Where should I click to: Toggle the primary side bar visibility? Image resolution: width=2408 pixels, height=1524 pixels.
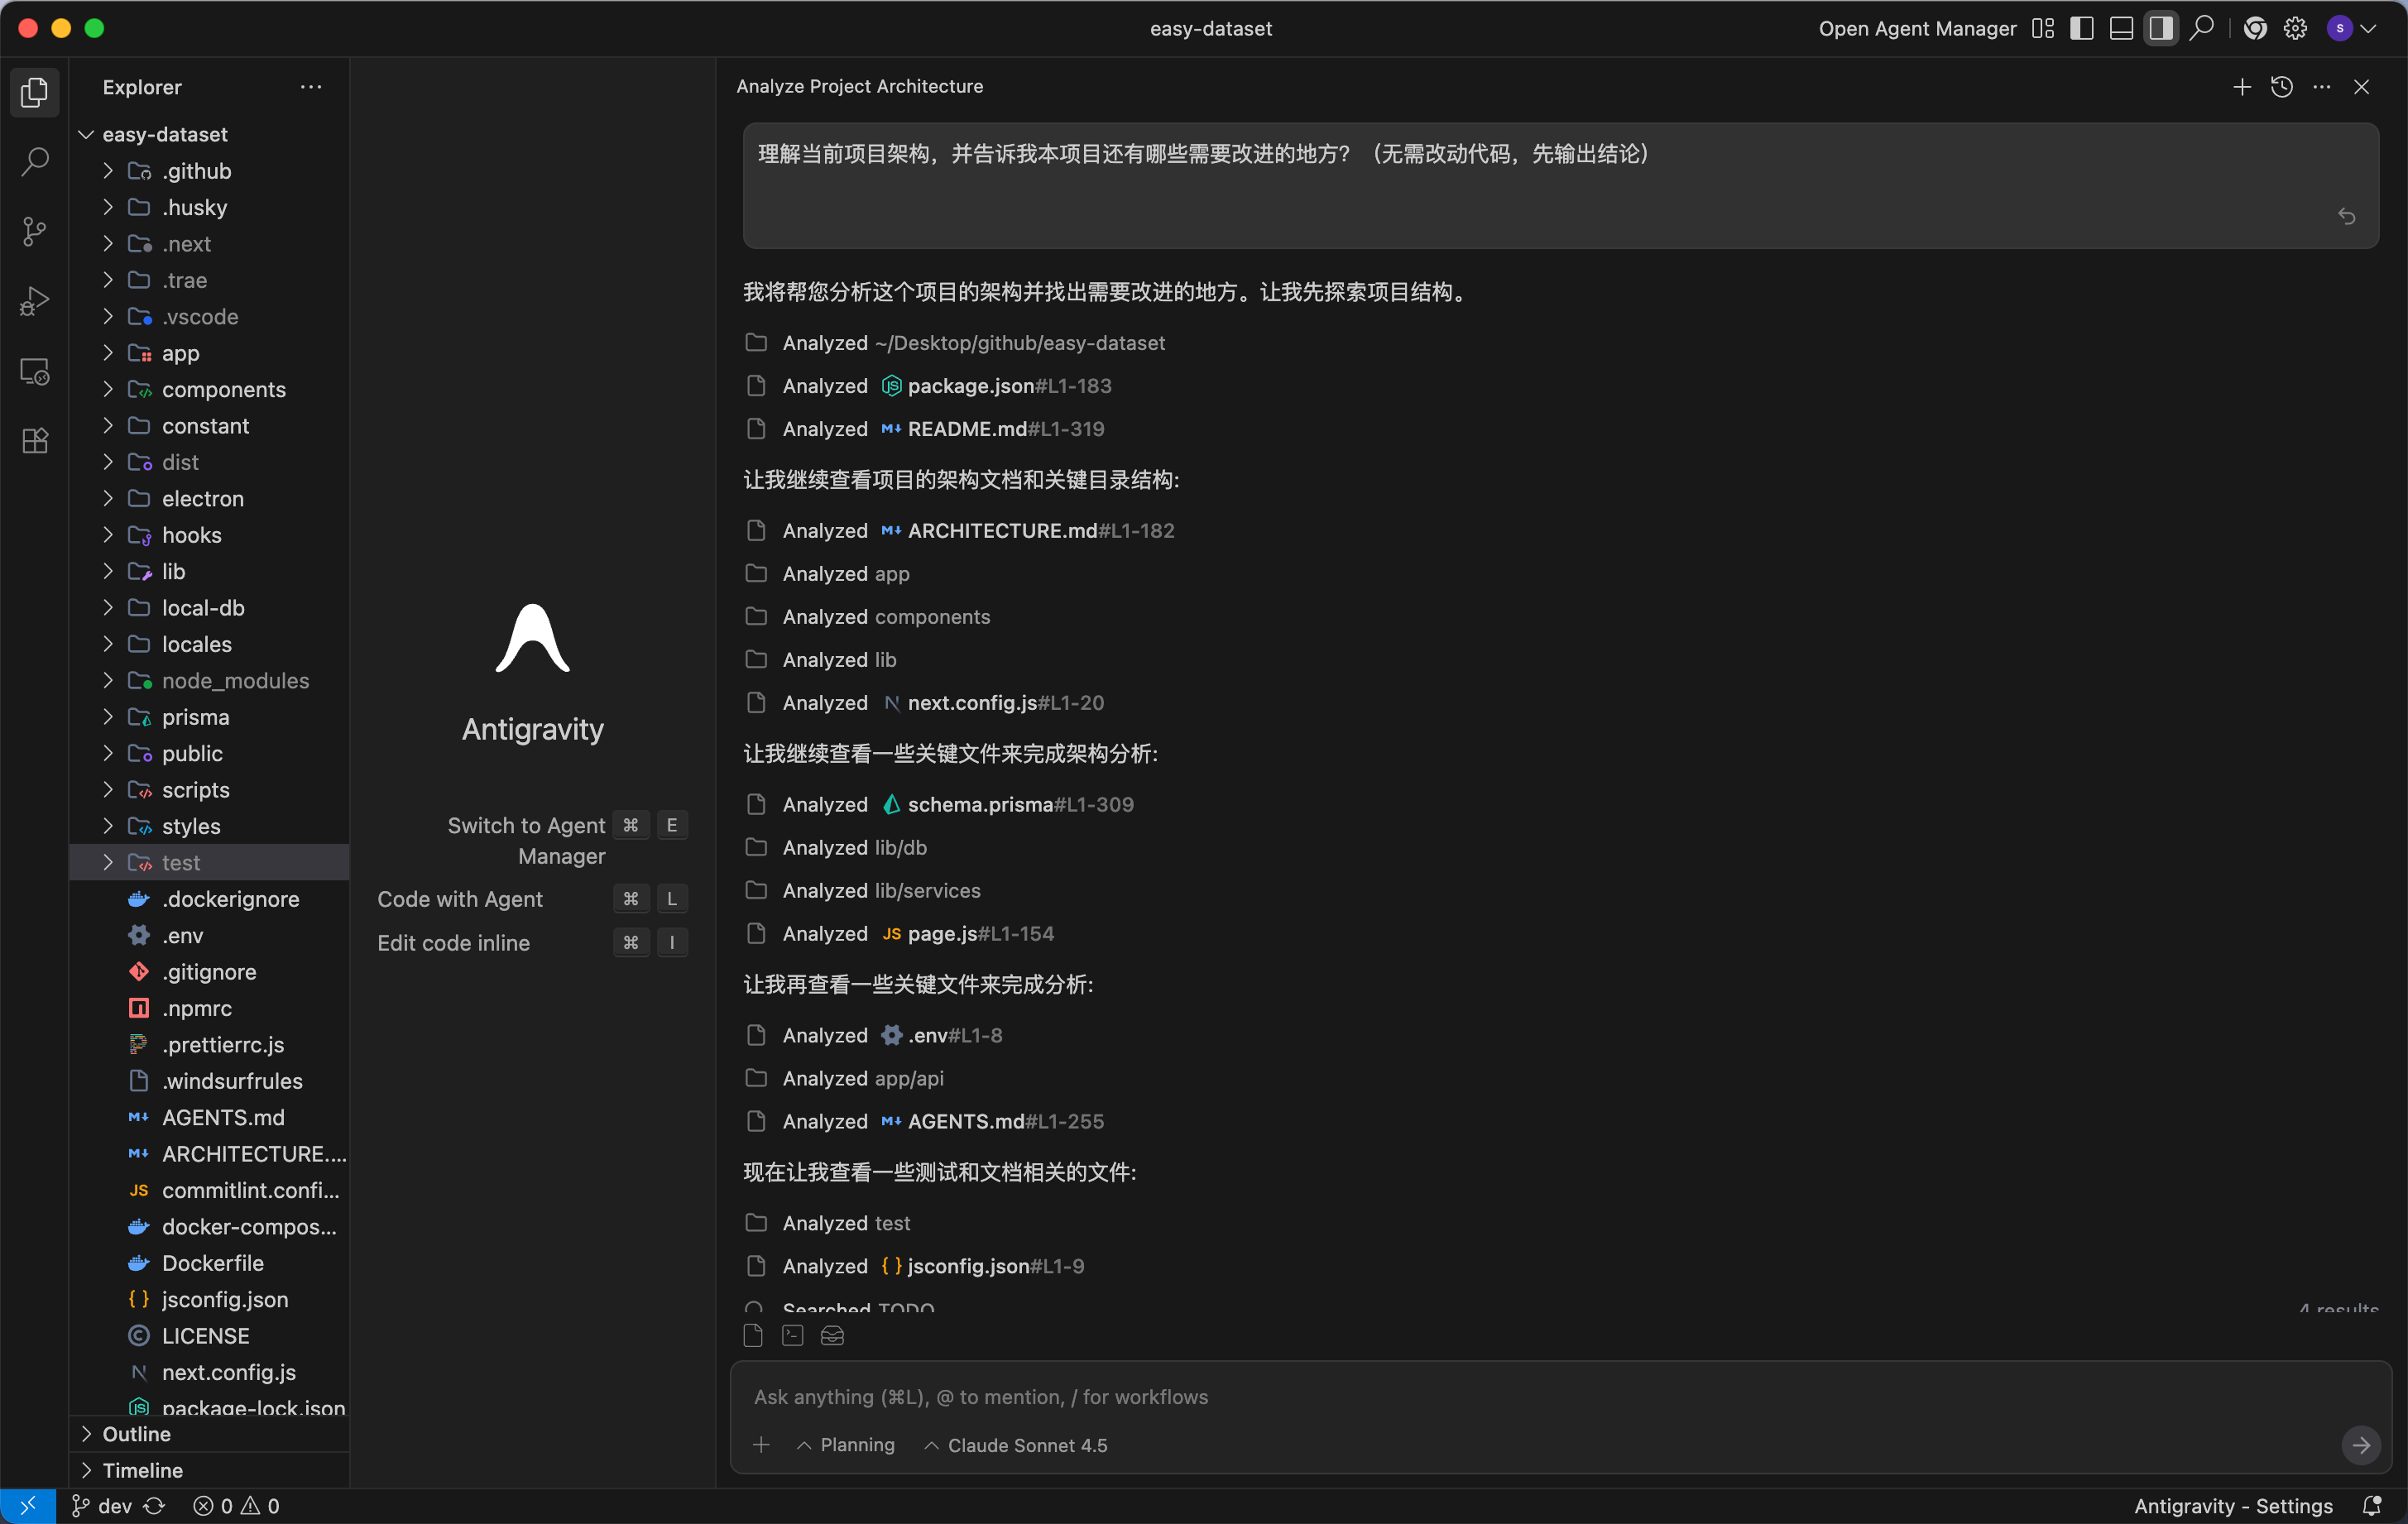[x=2081, y=28]
